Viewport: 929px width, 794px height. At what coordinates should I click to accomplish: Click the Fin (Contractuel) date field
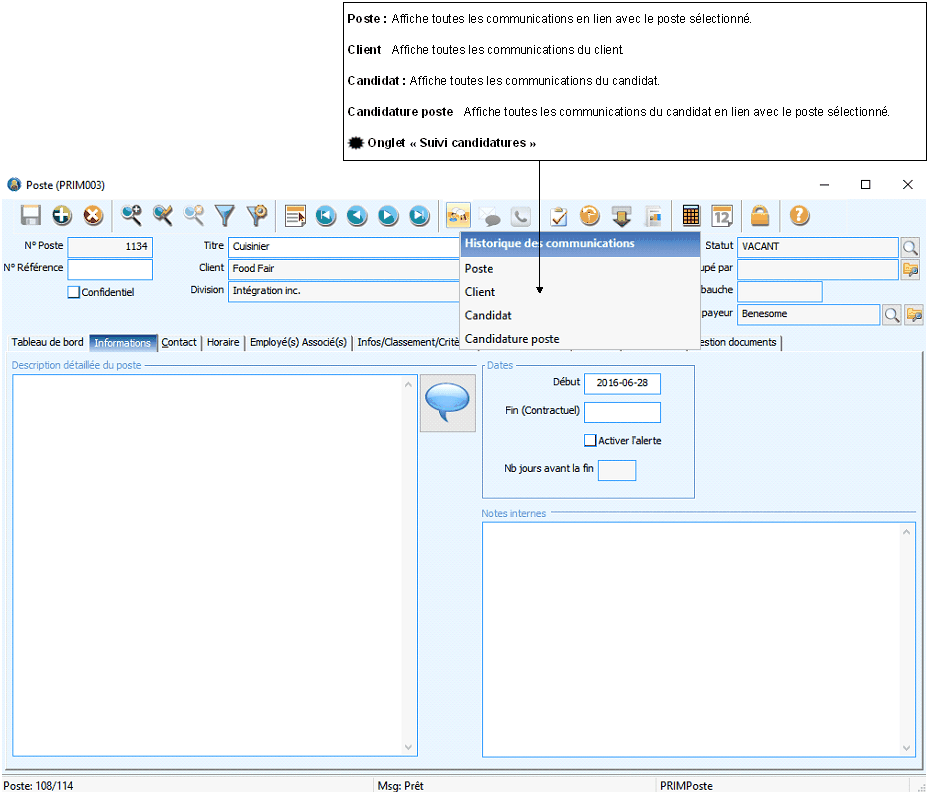pyautogui.click(x=622, y=412)
